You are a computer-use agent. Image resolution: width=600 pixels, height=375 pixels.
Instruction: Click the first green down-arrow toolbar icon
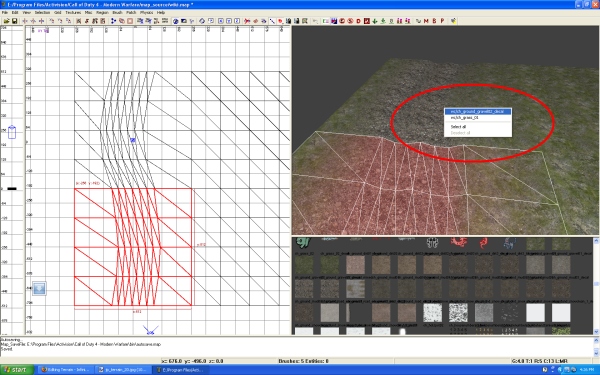pos(375,21)
